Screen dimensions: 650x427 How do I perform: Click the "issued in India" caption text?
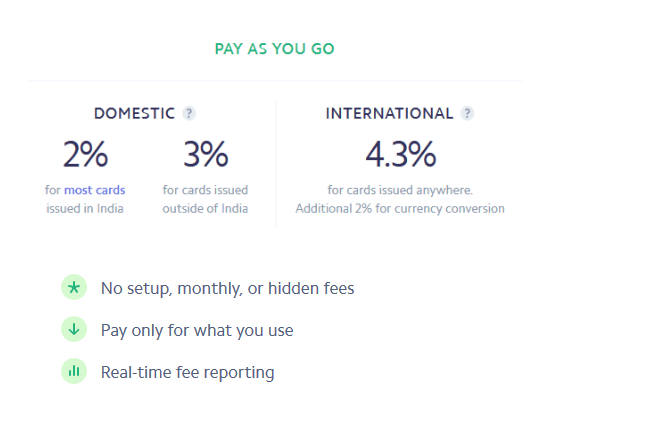coord(85,209)
